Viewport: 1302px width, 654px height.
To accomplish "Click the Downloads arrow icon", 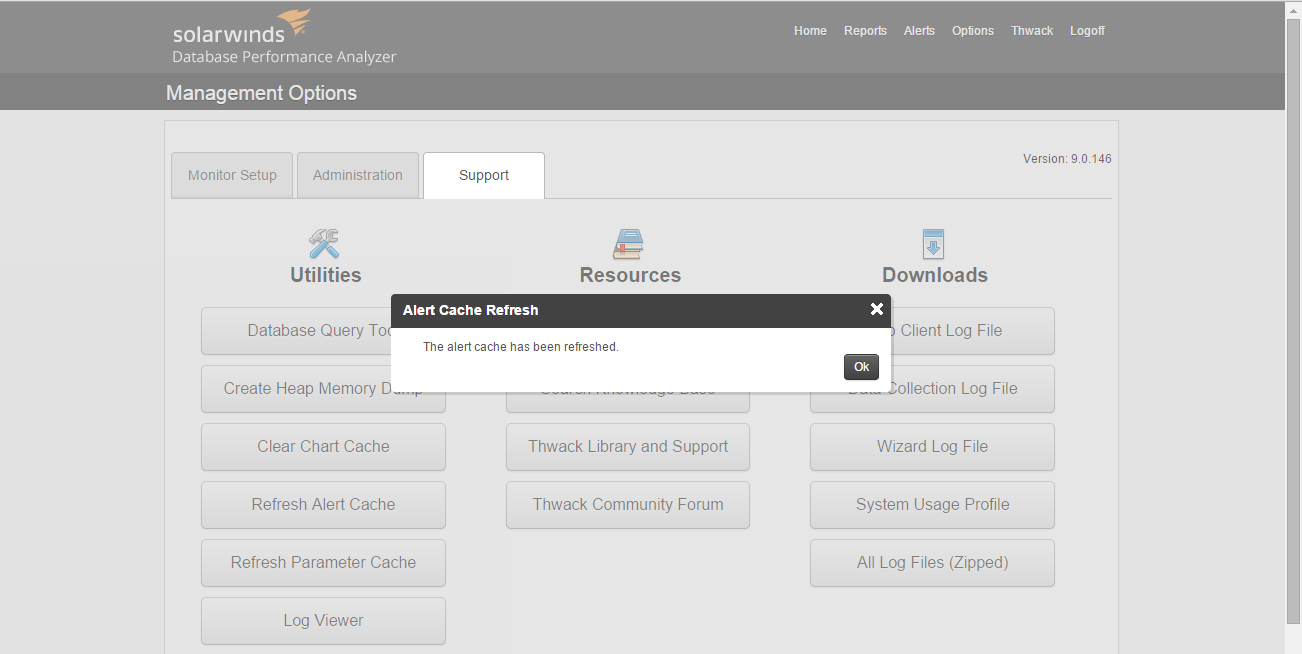I will (x=933, y=244).
